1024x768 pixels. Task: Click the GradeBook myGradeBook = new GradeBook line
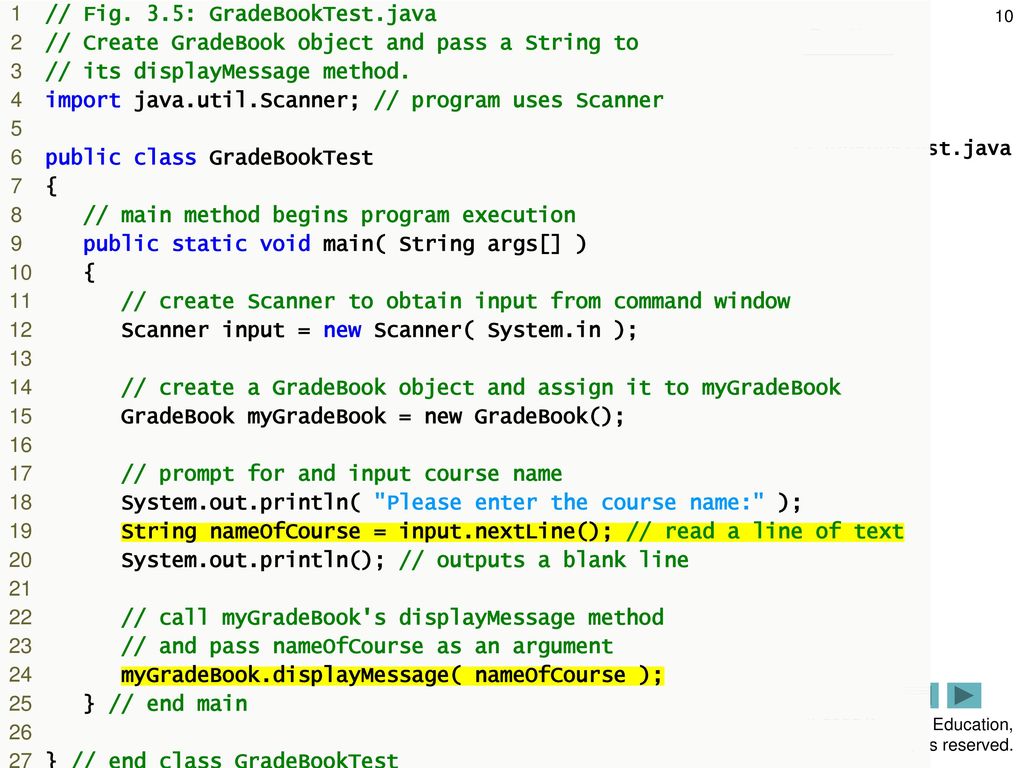pyautogui.click(x=372, y=416)
